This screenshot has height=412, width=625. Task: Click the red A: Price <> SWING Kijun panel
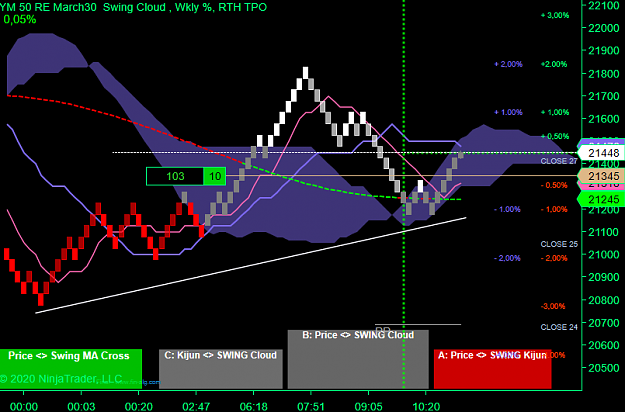coord(493,369)
